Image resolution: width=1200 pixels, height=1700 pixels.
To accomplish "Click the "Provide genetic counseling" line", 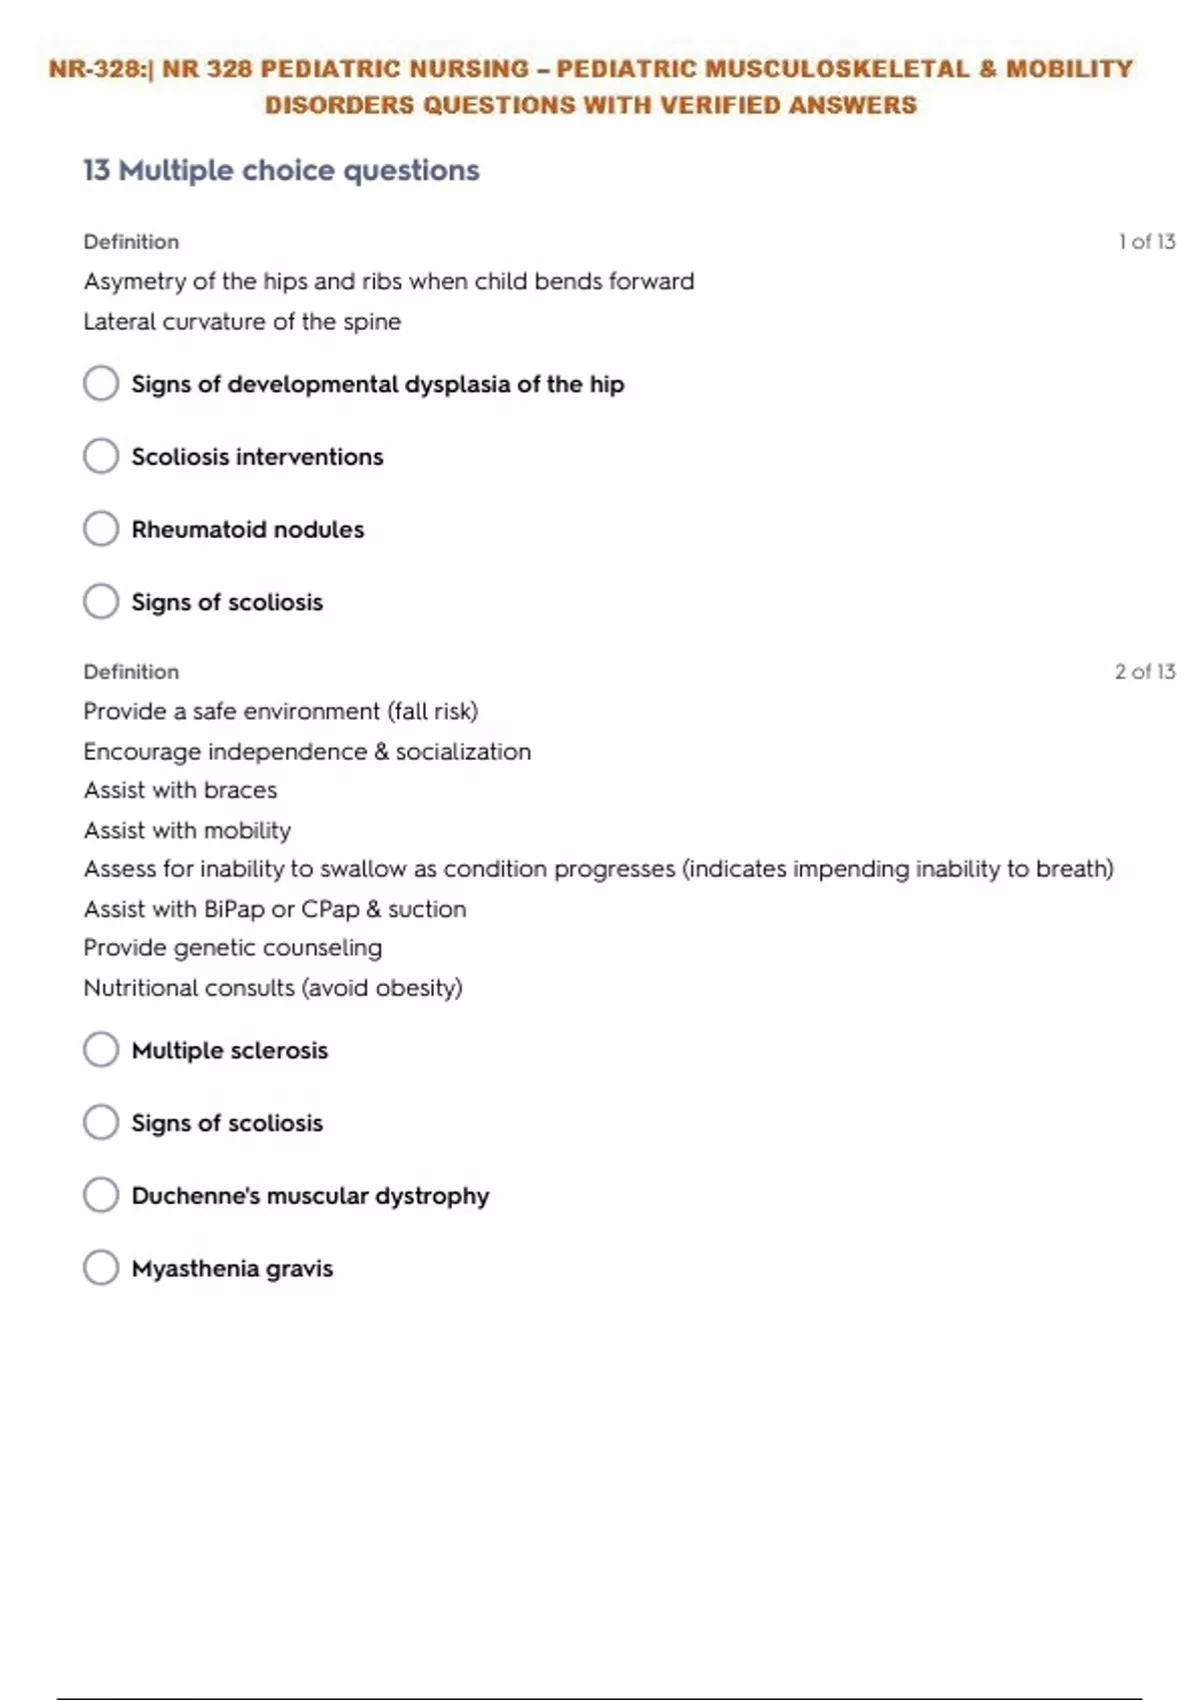I will pos(232,948).
